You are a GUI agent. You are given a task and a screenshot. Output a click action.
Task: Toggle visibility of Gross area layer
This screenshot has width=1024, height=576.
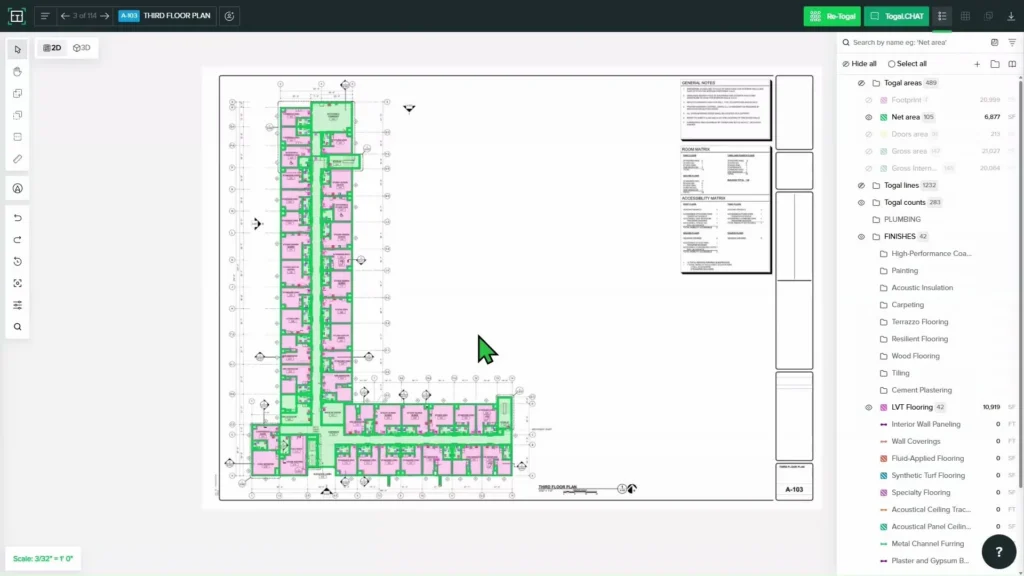click(x=869, y=152)
